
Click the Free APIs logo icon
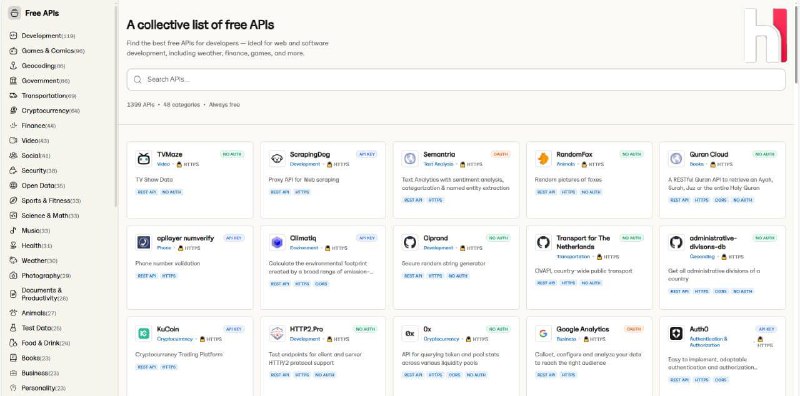14,13
